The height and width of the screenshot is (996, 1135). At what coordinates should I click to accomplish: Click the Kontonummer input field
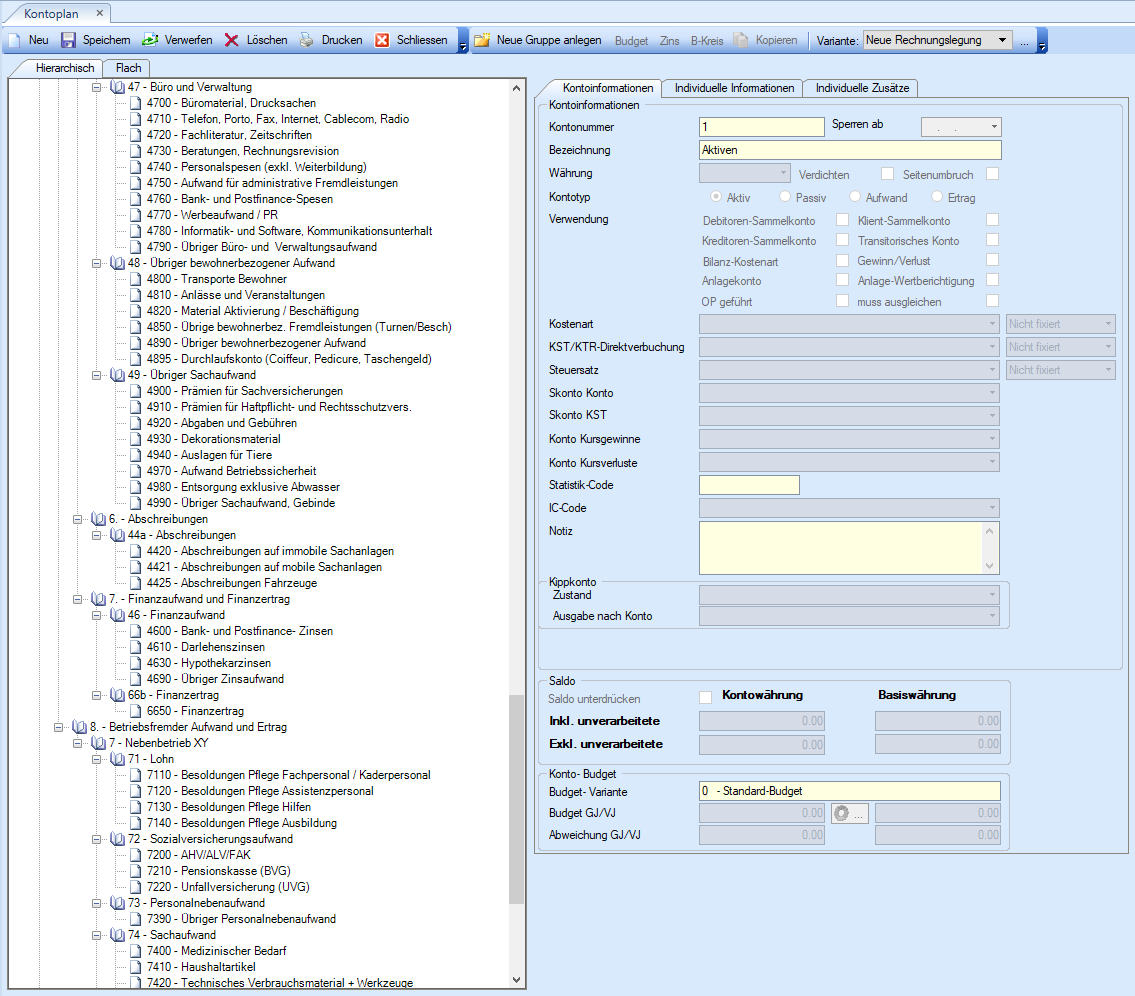tap(761, 127)
